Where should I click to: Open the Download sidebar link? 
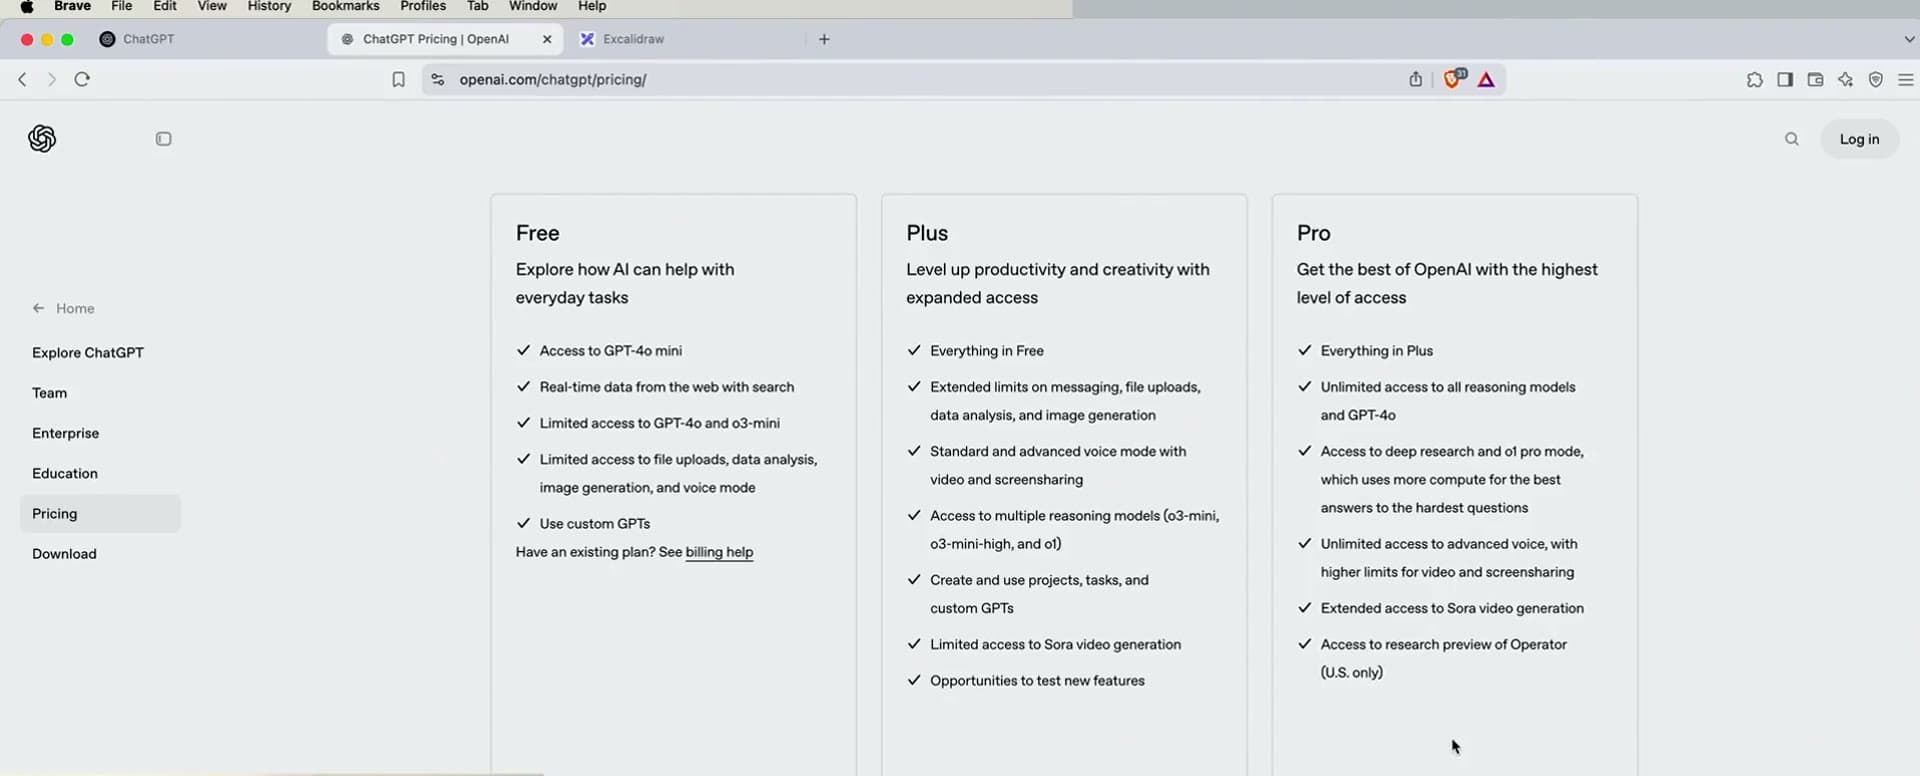point(64,554)
